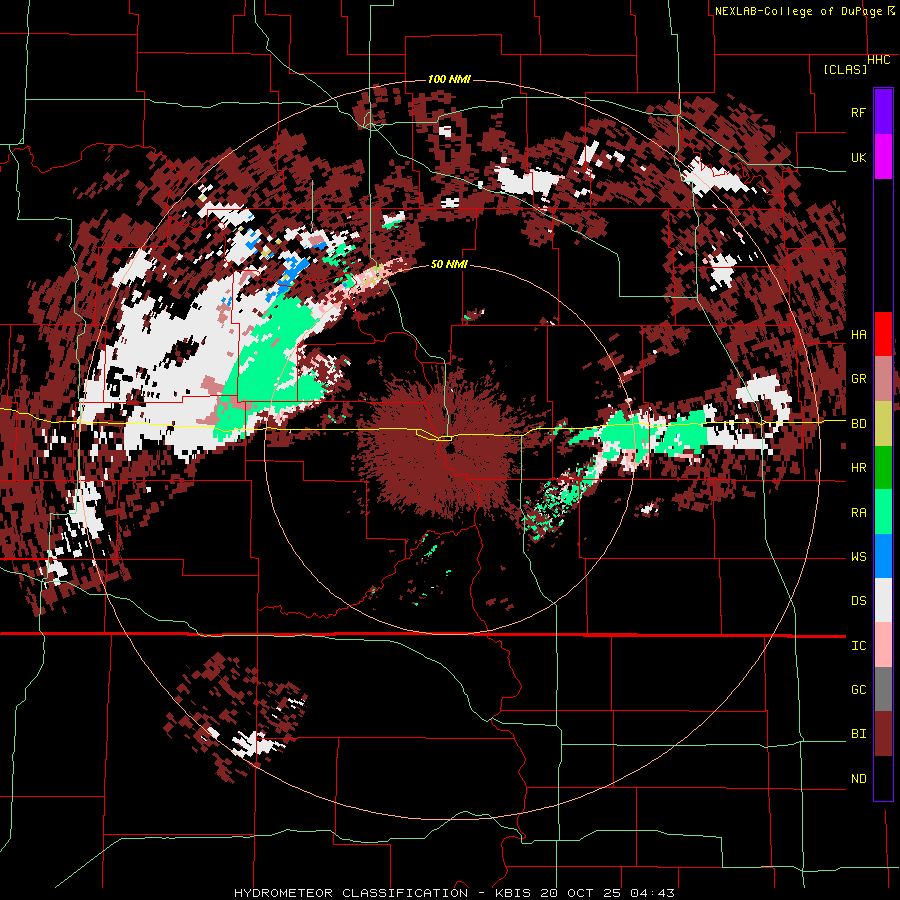Click the GC legend label
900x900 pixels.
(x=858, y=690)
